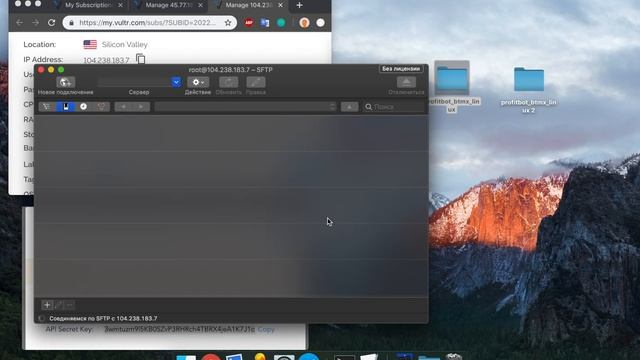Add a new bookmark with plus button
640x360 pixels.
pos(47,305)
